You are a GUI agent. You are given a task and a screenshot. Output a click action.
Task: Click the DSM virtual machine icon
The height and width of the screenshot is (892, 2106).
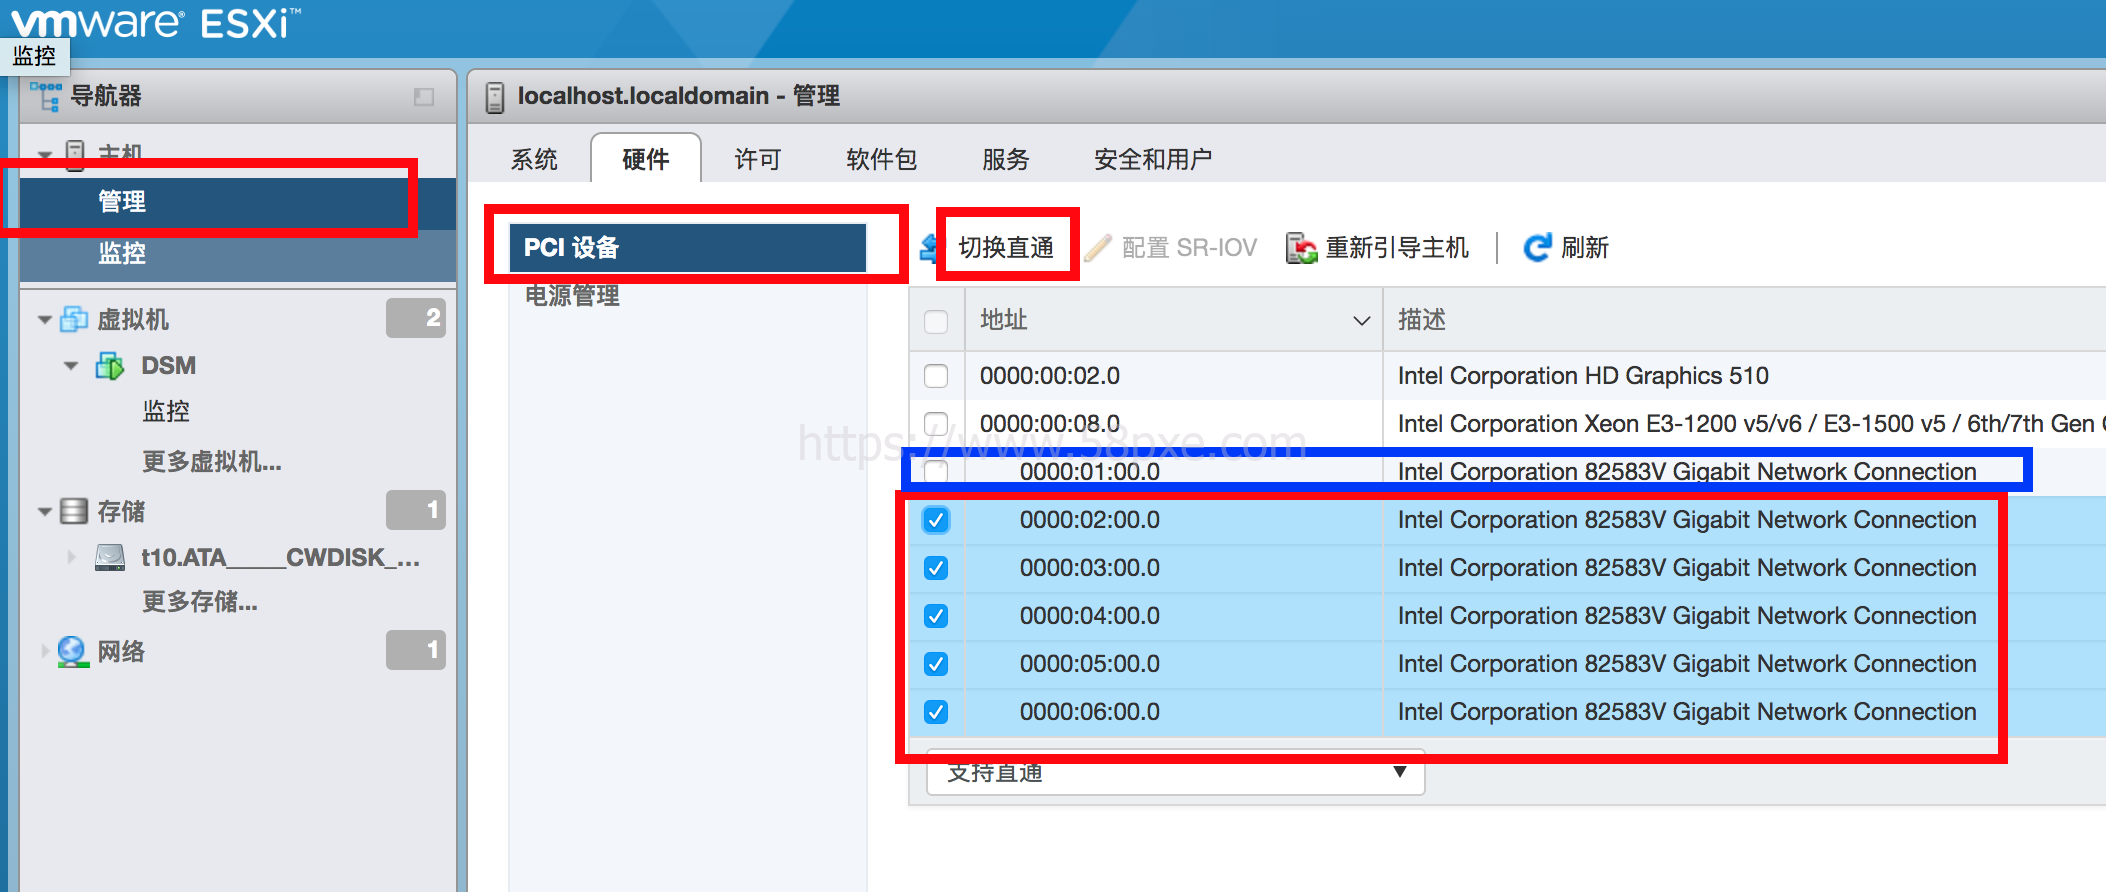pyautogui.click(x=110, y=366)
